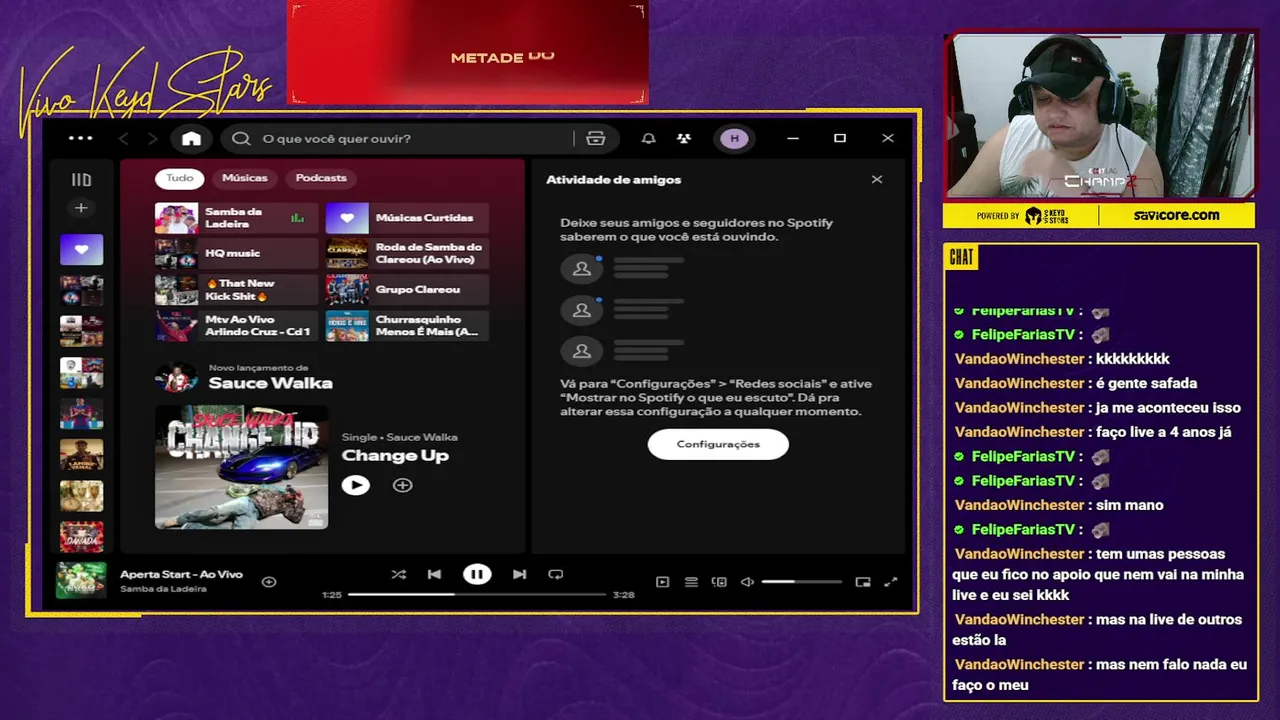Open That New Kick Shit playlist

236,290
